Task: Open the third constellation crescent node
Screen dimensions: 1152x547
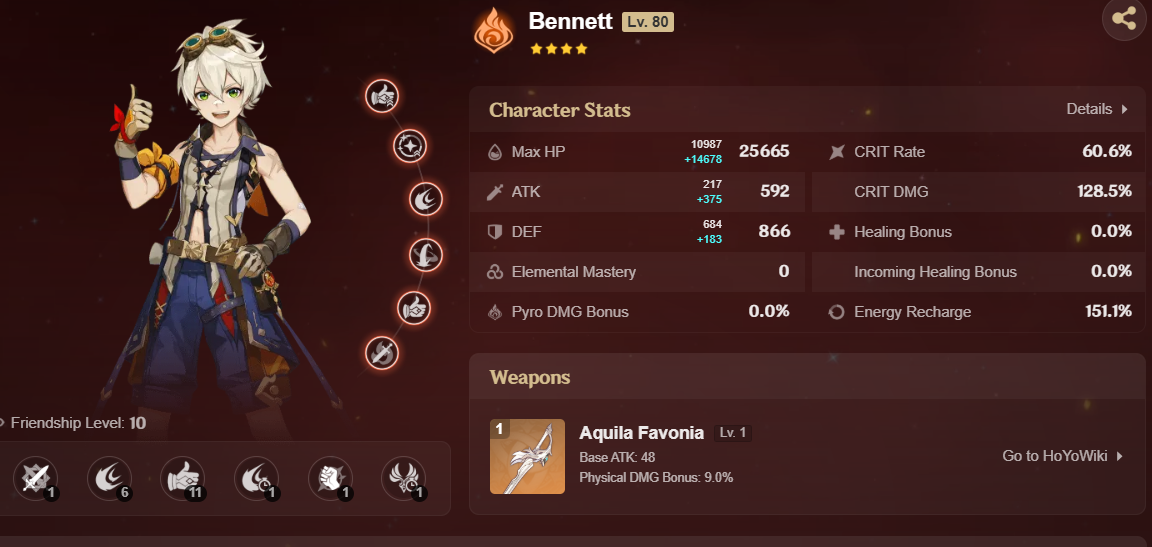Action: coord(426,199)
